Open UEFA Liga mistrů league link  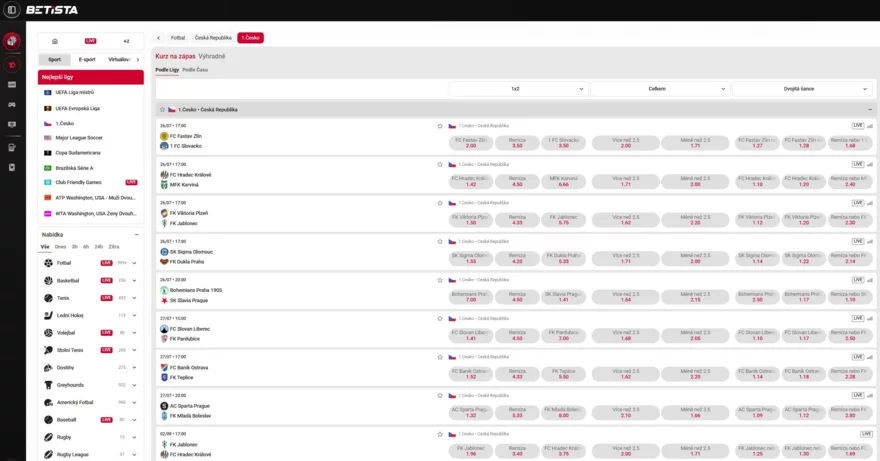tap(74, 92)
